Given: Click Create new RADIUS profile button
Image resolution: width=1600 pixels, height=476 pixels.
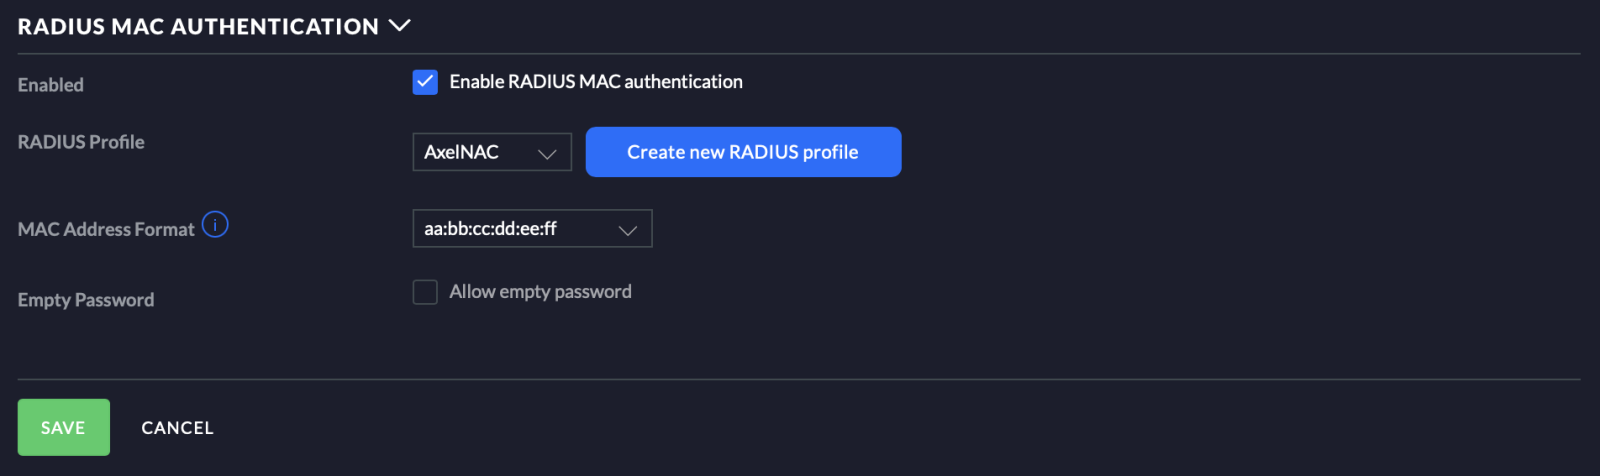Looking at the screenshot, I should tap(743, 152).
